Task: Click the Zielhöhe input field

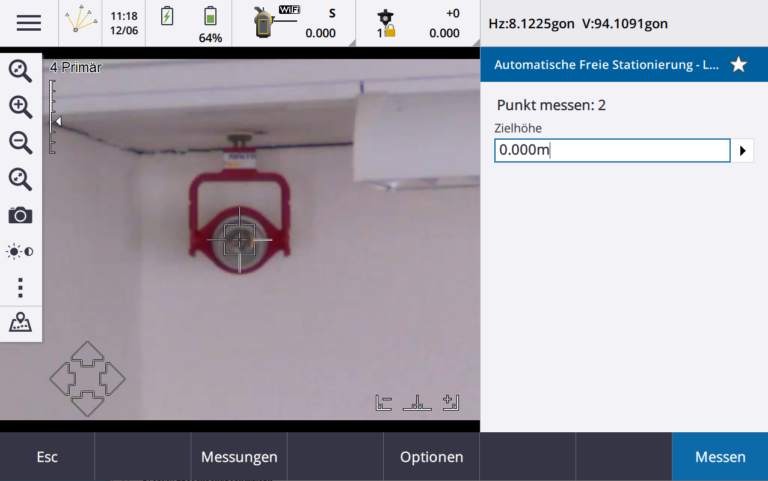Action: click(x=612, y=150)
